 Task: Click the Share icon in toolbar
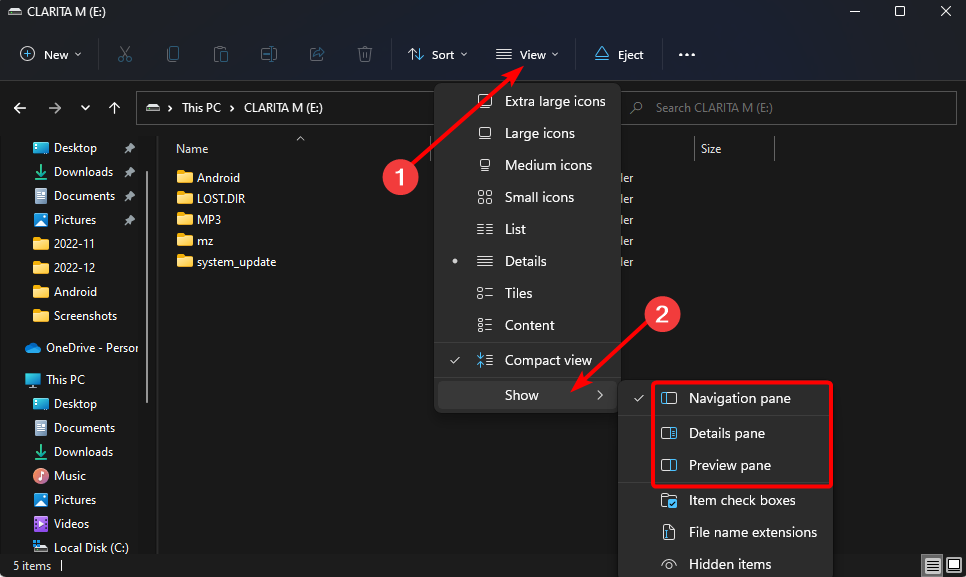pyautogui.click(x=317, y=54)
